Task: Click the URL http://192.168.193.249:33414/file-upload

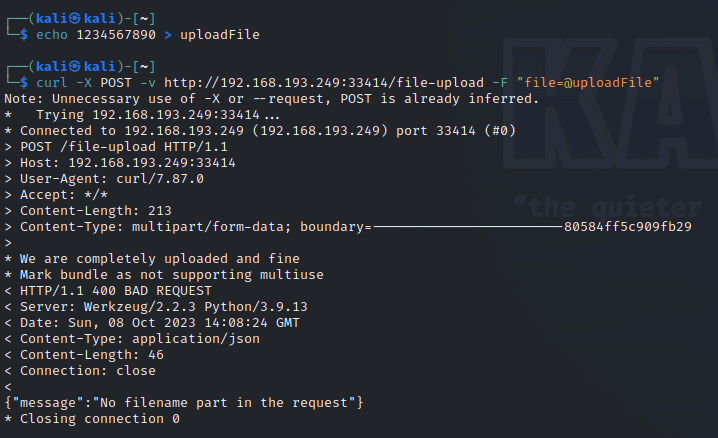Action: 324,83
